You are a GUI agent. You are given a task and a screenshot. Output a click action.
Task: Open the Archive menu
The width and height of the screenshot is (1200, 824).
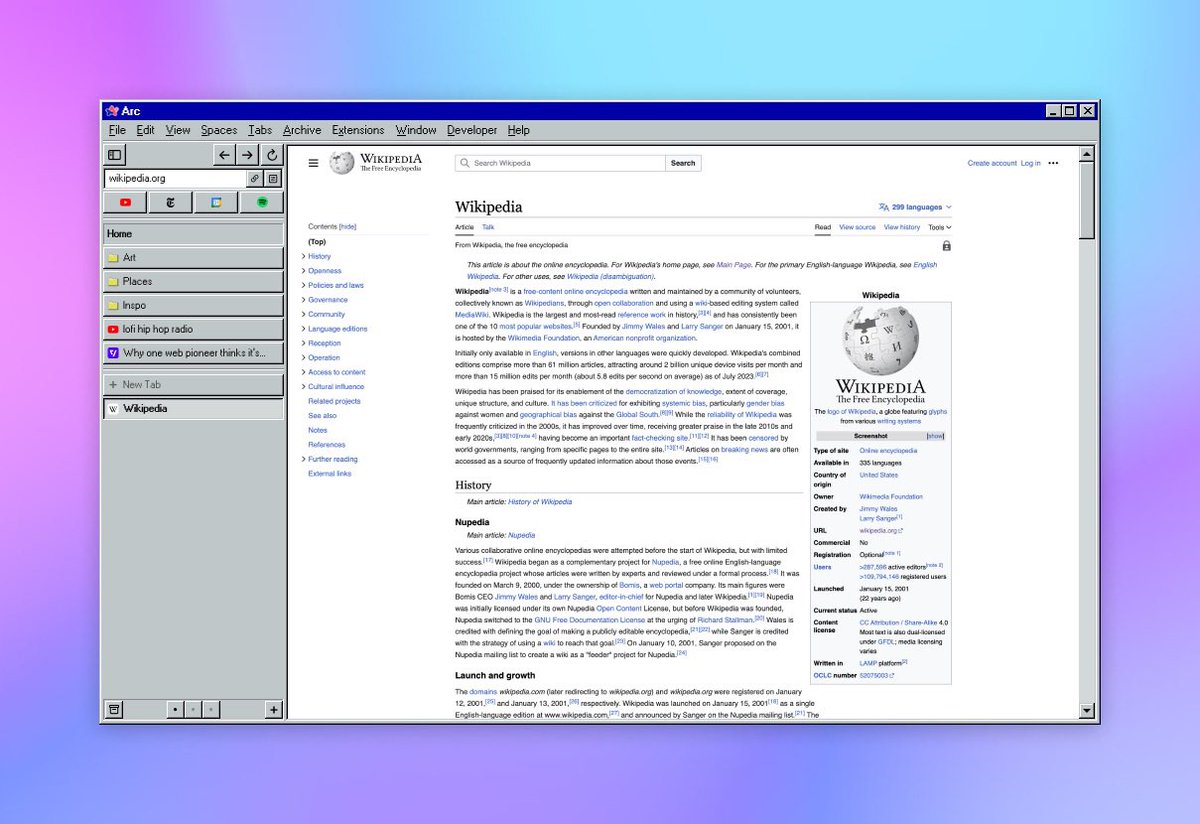[x=302, y=130]
